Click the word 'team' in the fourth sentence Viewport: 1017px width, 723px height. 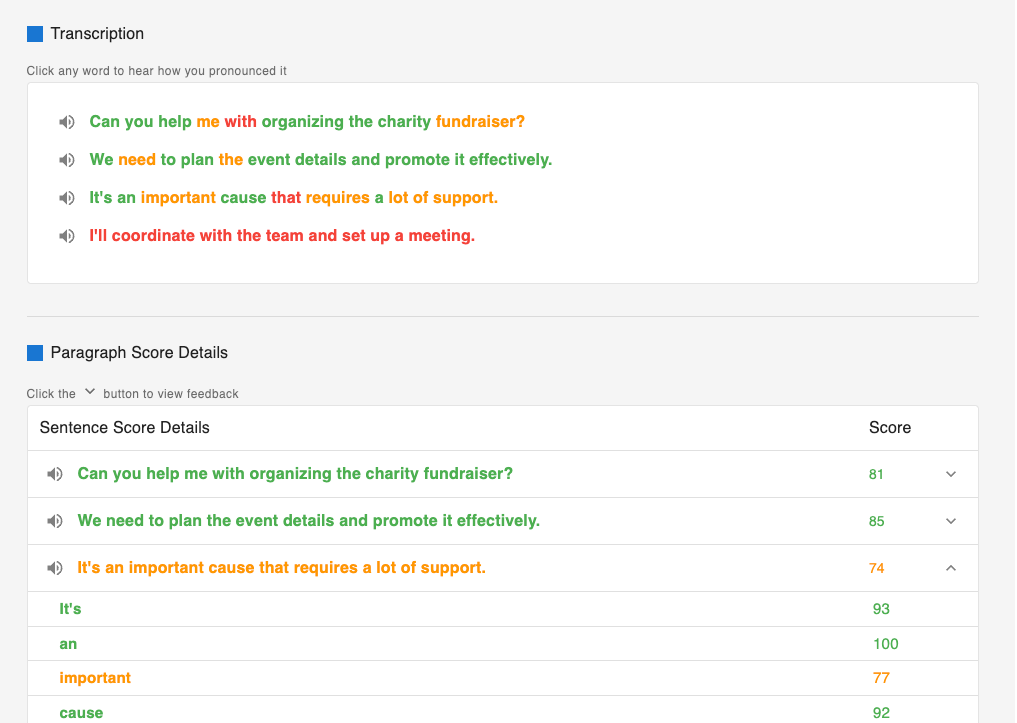(x=284, y=235)
